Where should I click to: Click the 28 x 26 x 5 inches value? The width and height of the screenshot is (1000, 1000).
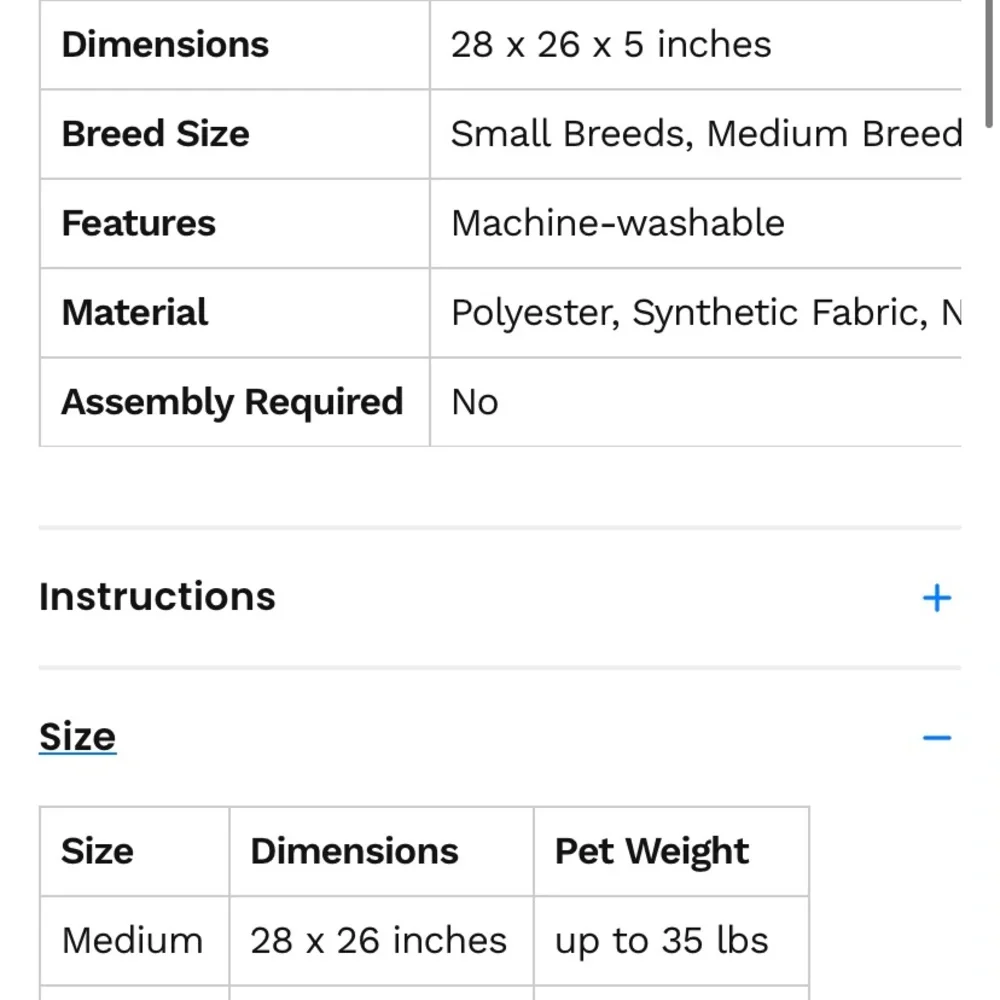pyautogui.click(x=611, y=45)
